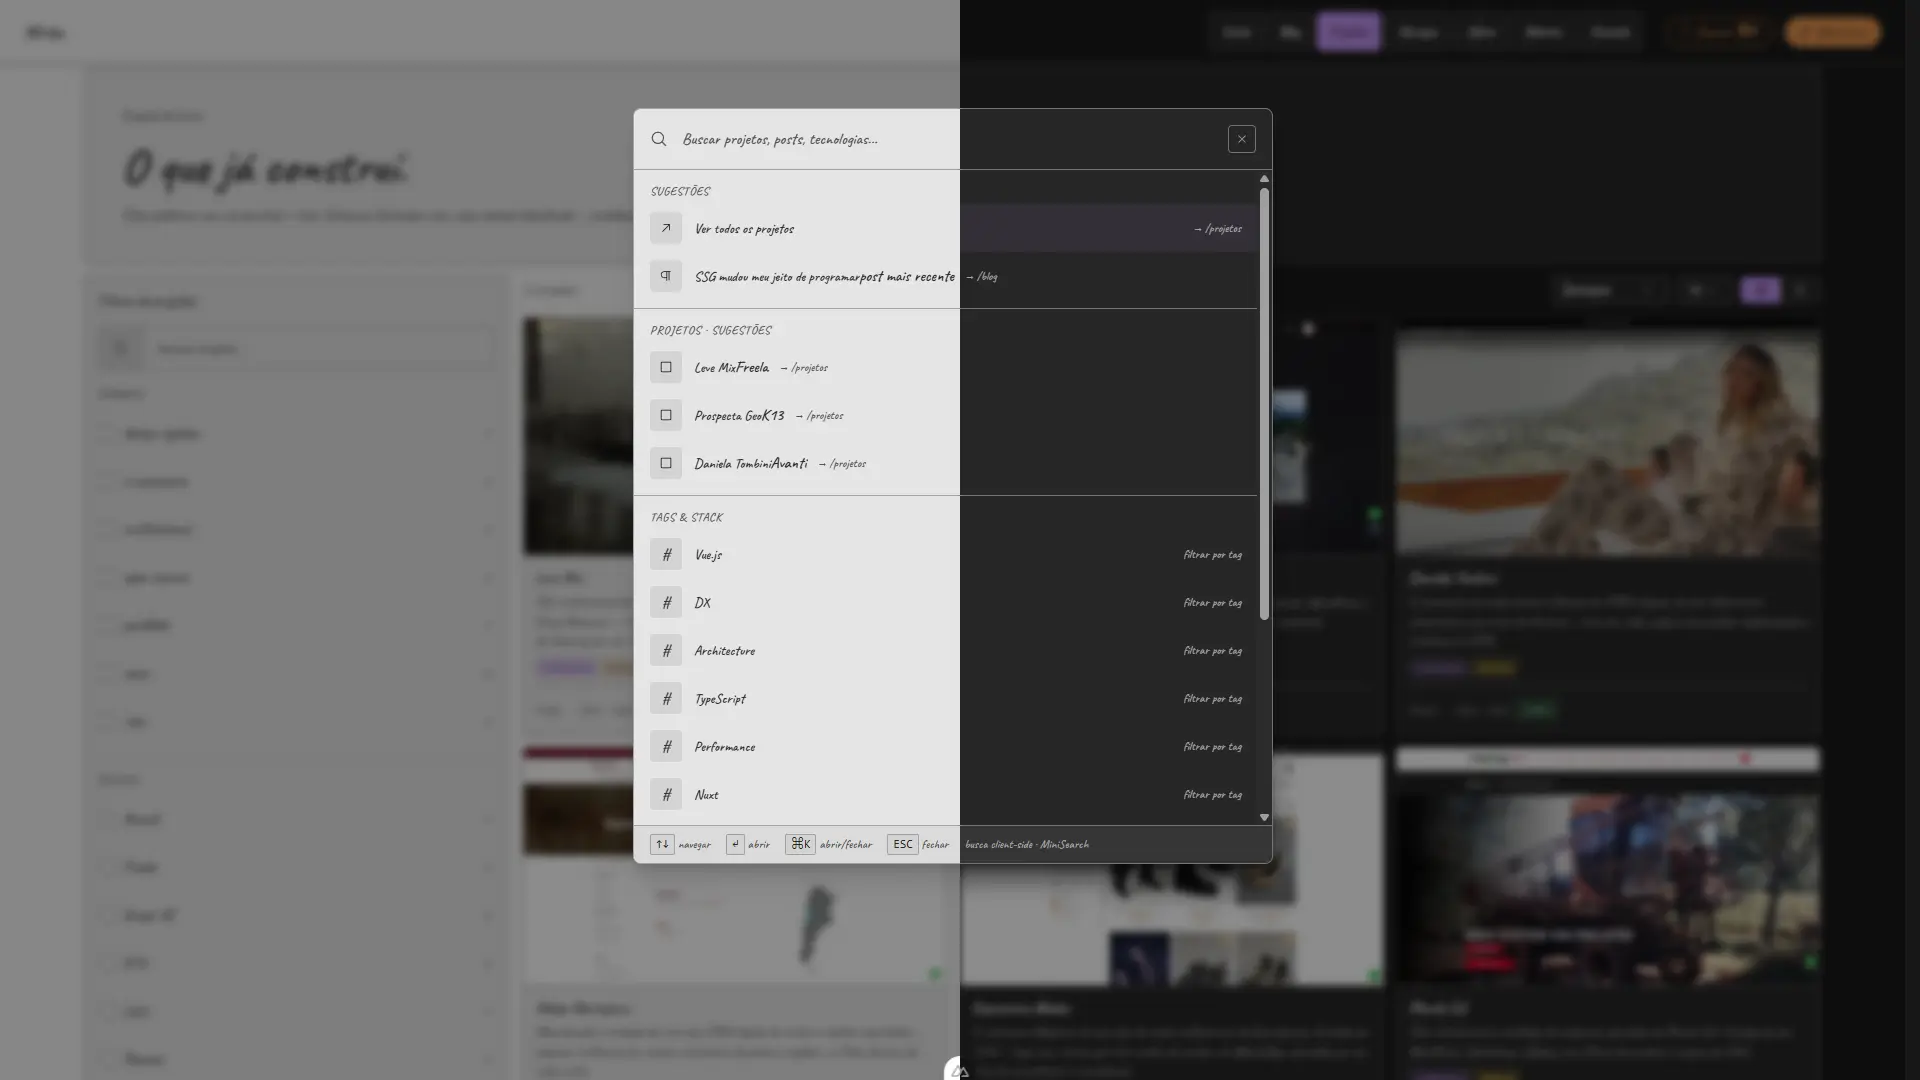Click 'Filtrar por tag' on the Nuxt row

1212,795
